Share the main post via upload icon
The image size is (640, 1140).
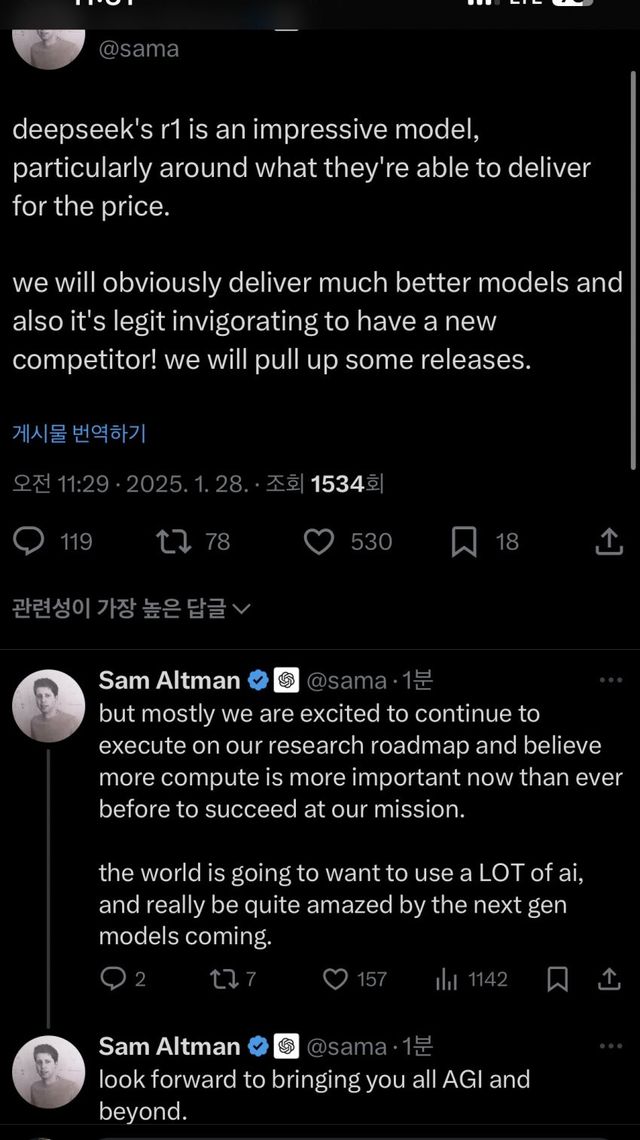point(608,542)
